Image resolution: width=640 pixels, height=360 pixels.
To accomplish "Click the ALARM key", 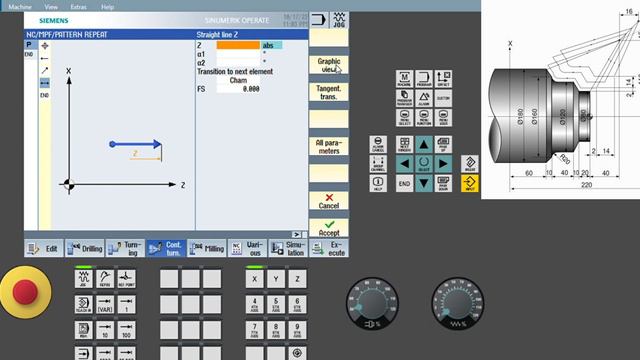I will [x=424, y=98].
